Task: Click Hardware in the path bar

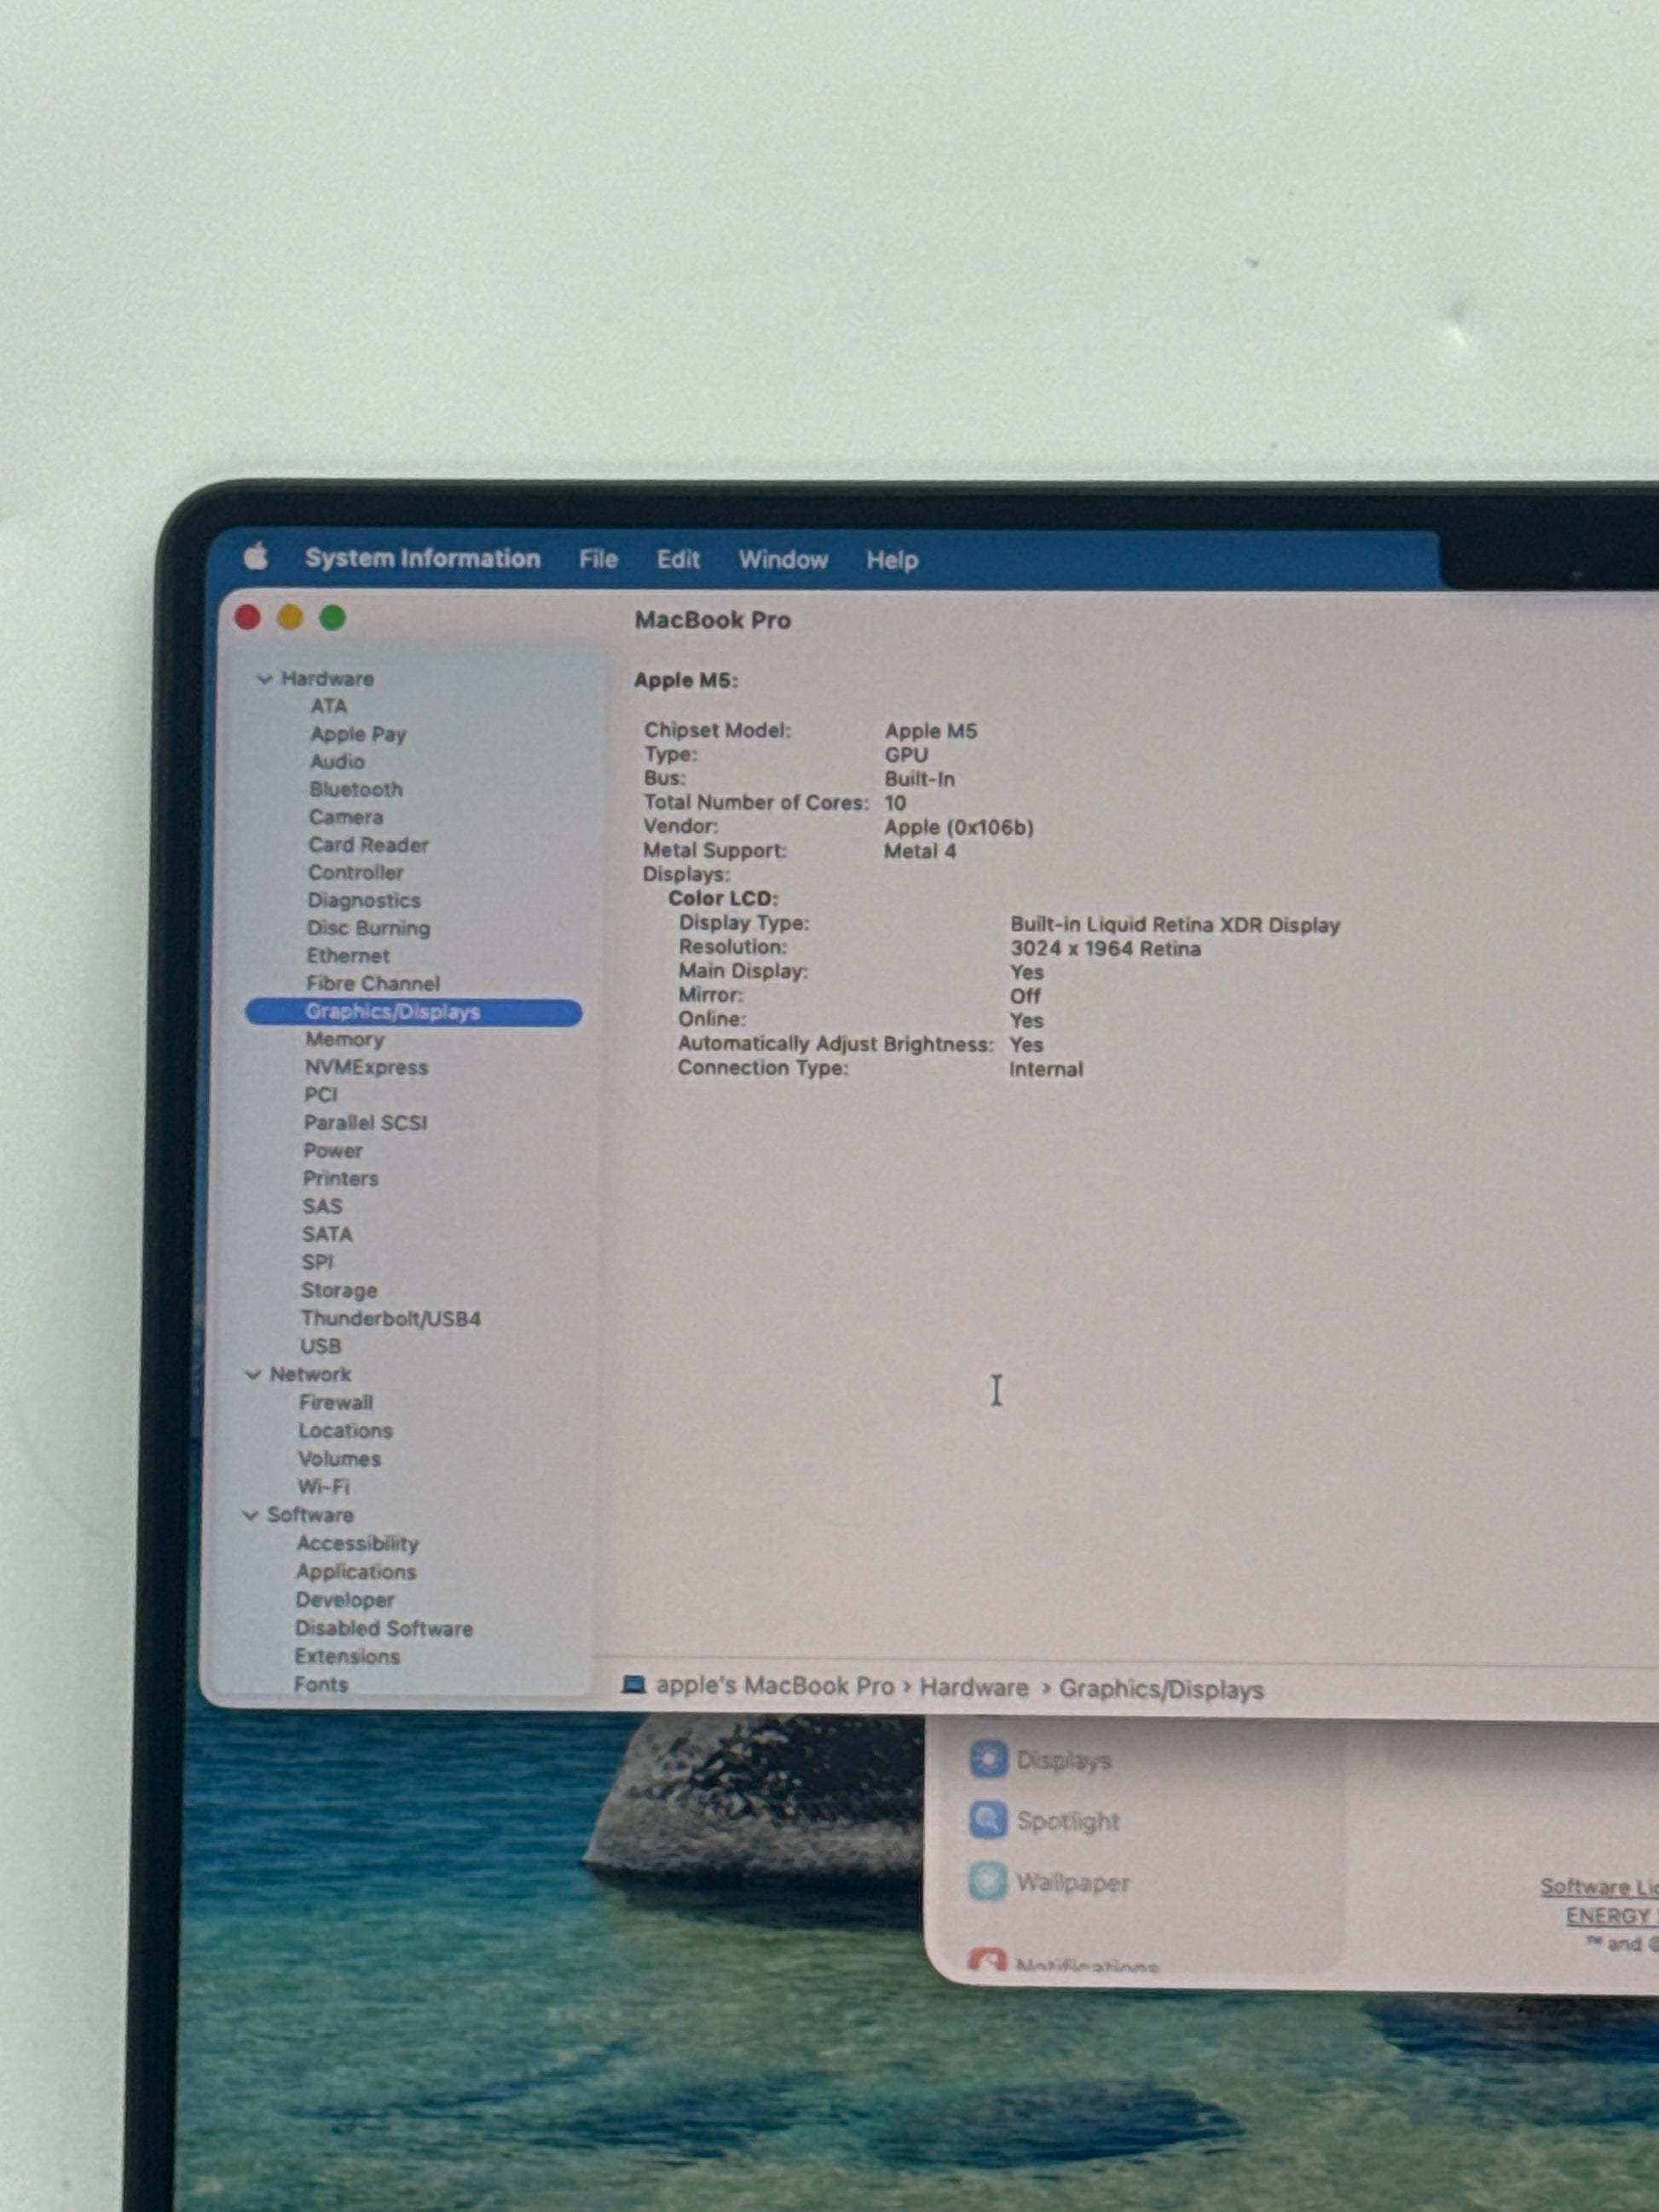Action: pyautogui.click(x=974, y=1688)
